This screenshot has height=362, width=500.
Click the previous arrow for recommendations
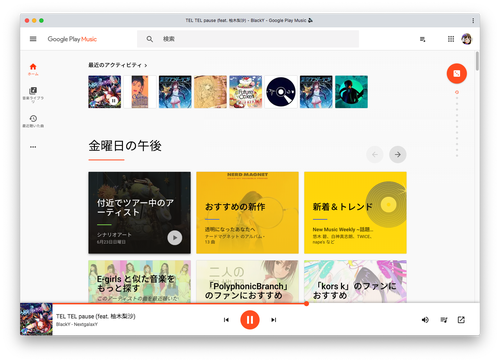point(375,154)
